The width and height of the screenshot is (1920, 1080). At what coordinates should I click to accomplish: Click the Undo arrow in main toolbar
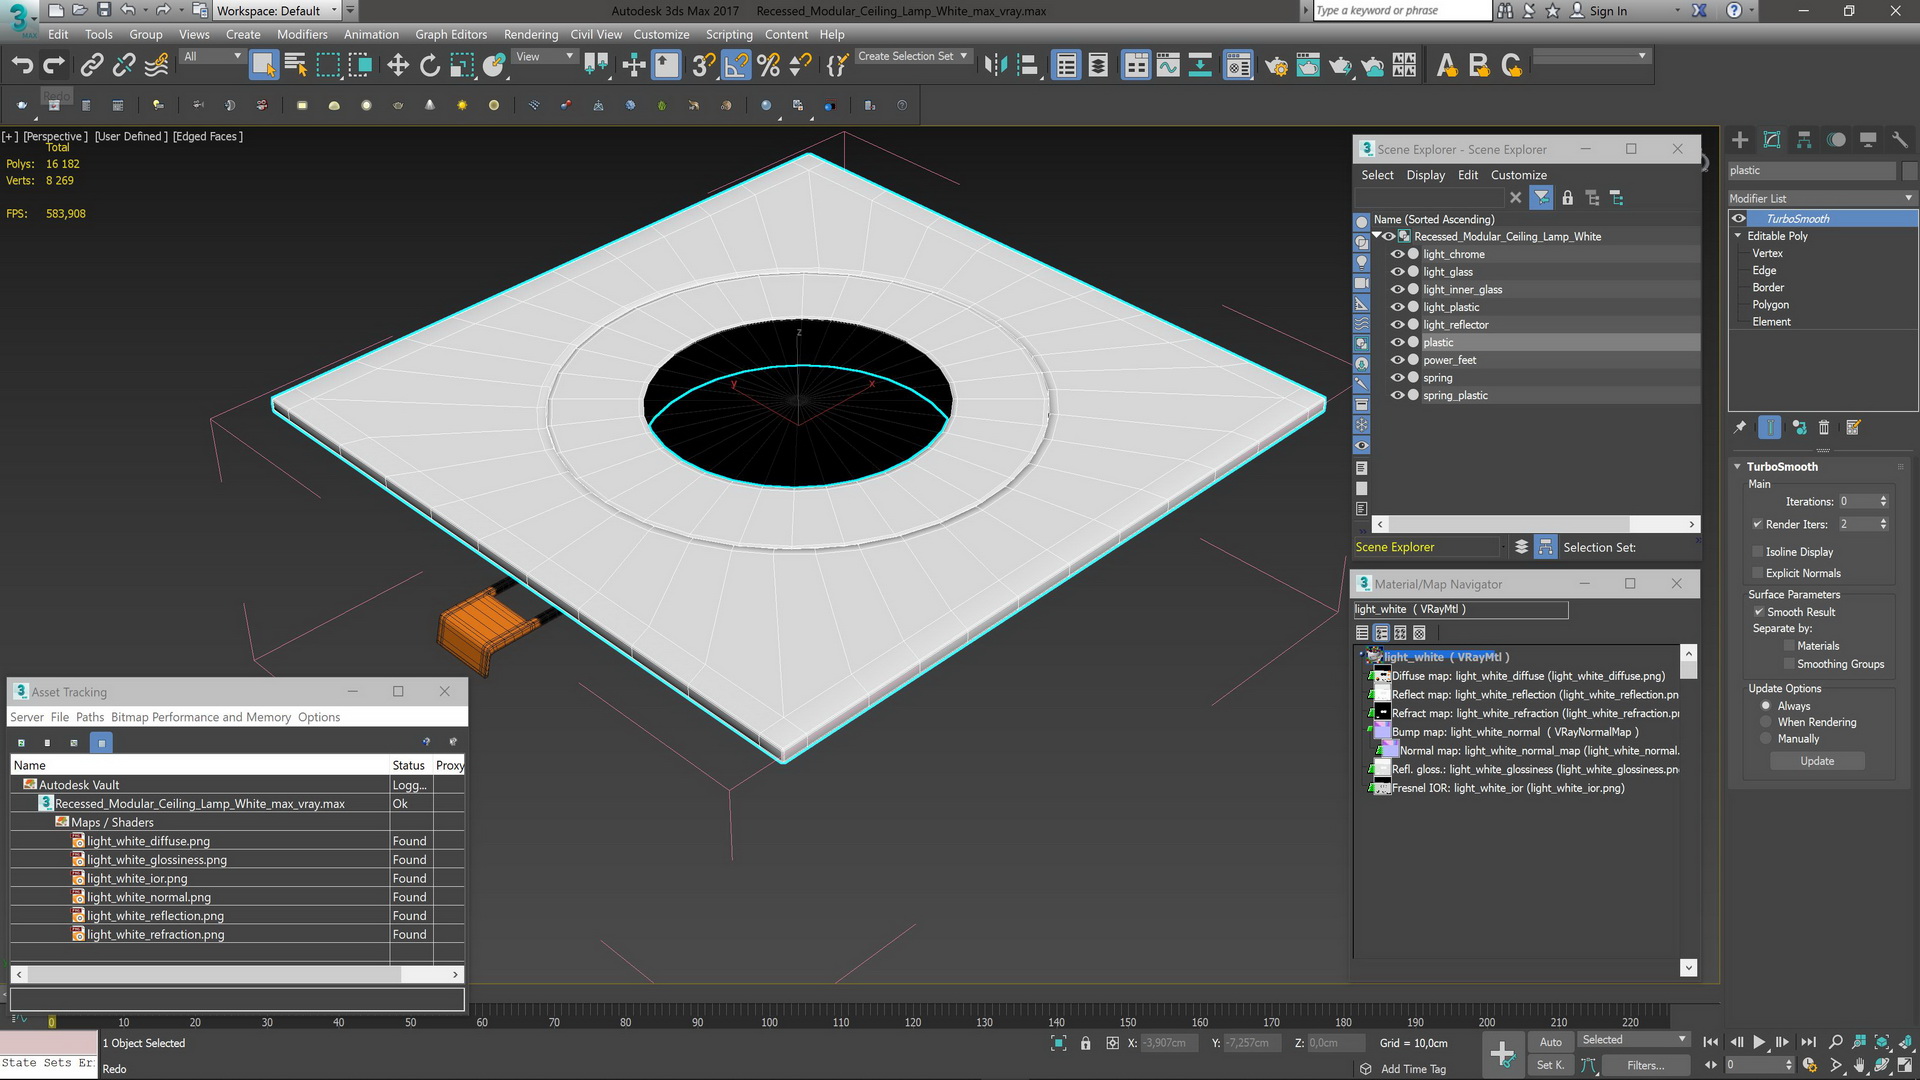pyautogui.click(x=22, y=66)
